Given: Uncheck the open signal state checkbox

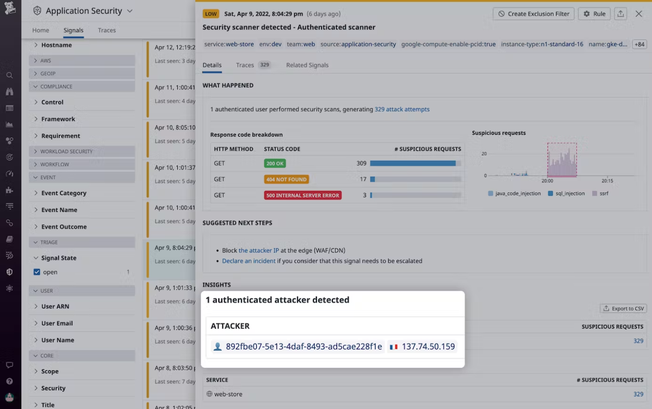Looking at the screenshot, I should tap(37, 272).
